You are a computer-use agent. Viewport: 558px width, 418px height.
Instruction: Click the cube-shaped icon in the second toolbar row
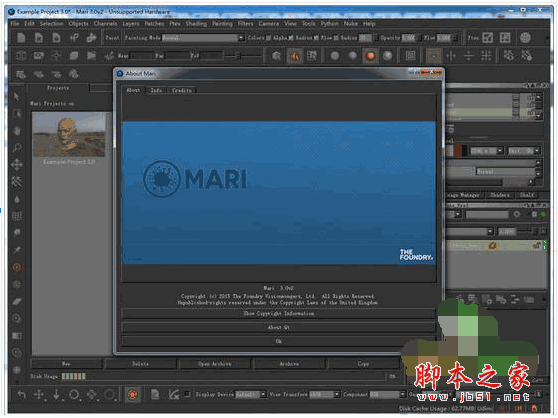(21, 55)
